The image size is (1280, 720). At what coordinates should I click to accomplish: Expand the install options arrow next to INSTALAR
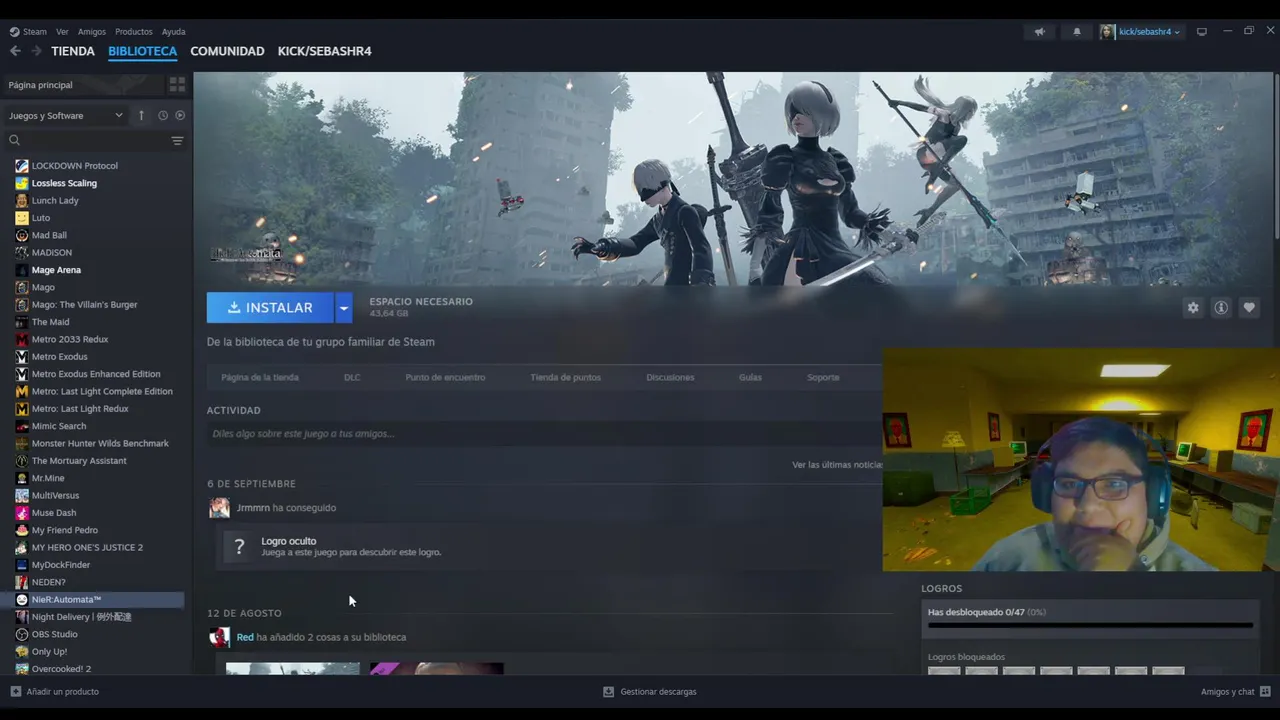(343, 308)
